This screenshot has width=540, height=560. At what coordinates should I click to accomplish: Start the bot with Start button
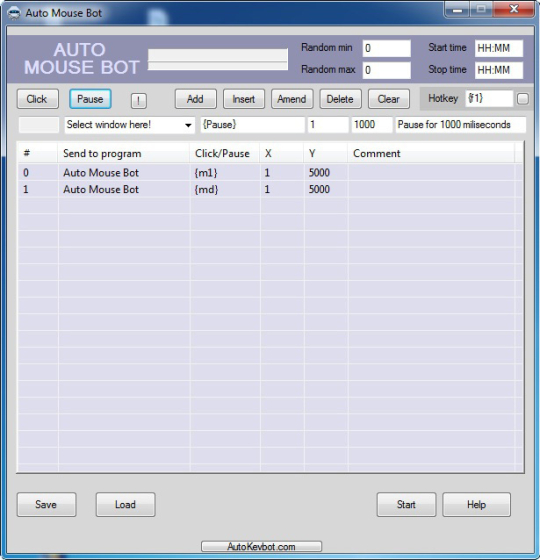pyautogui.click(x=406, y=505)
